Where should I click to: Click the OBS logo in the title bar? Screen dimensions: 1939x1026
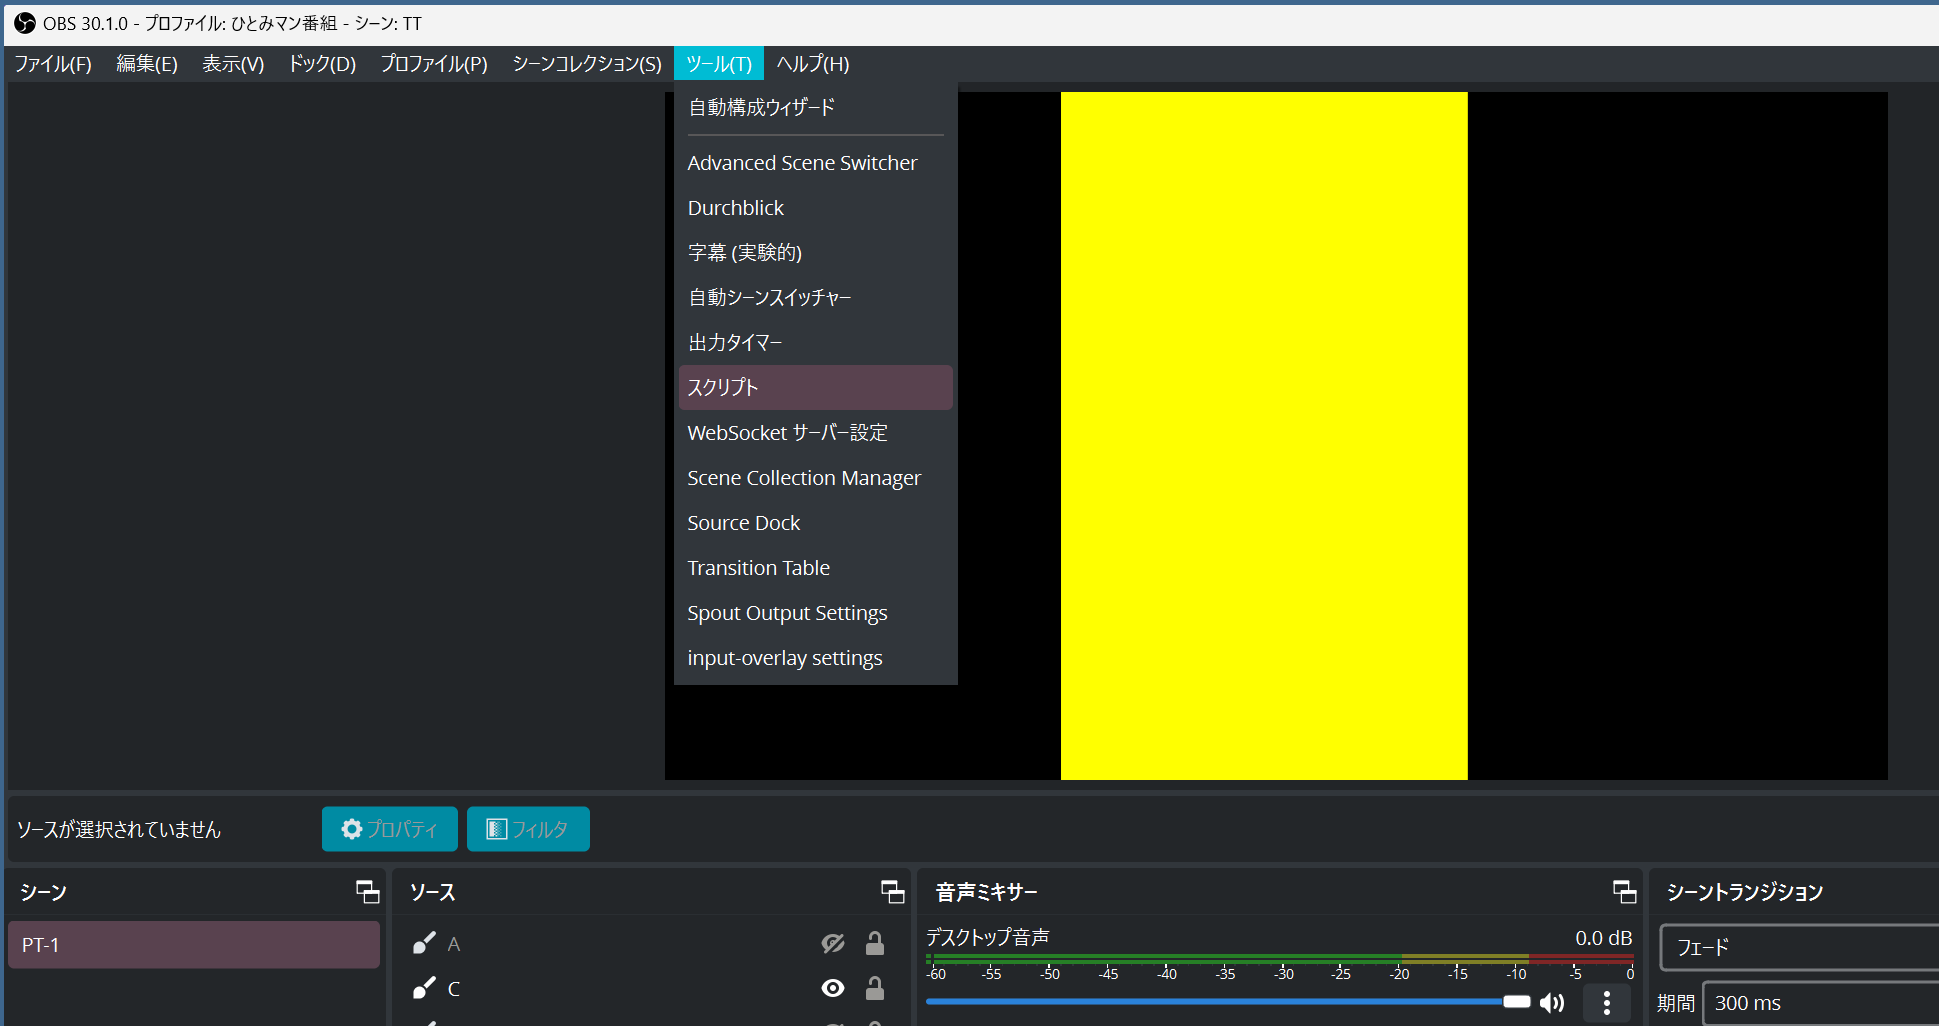point(24,23)
